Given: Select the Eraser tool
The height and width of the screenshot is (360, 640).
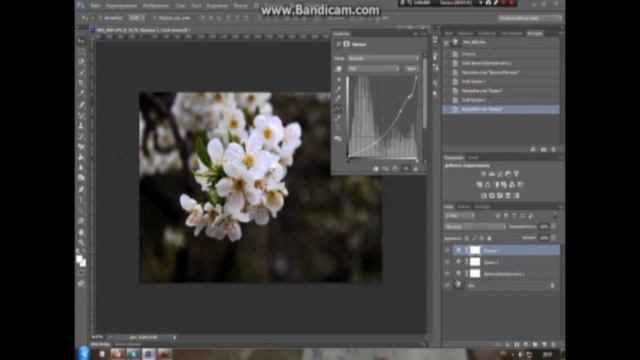Looking at the screenshot, I should pos(81,147).
